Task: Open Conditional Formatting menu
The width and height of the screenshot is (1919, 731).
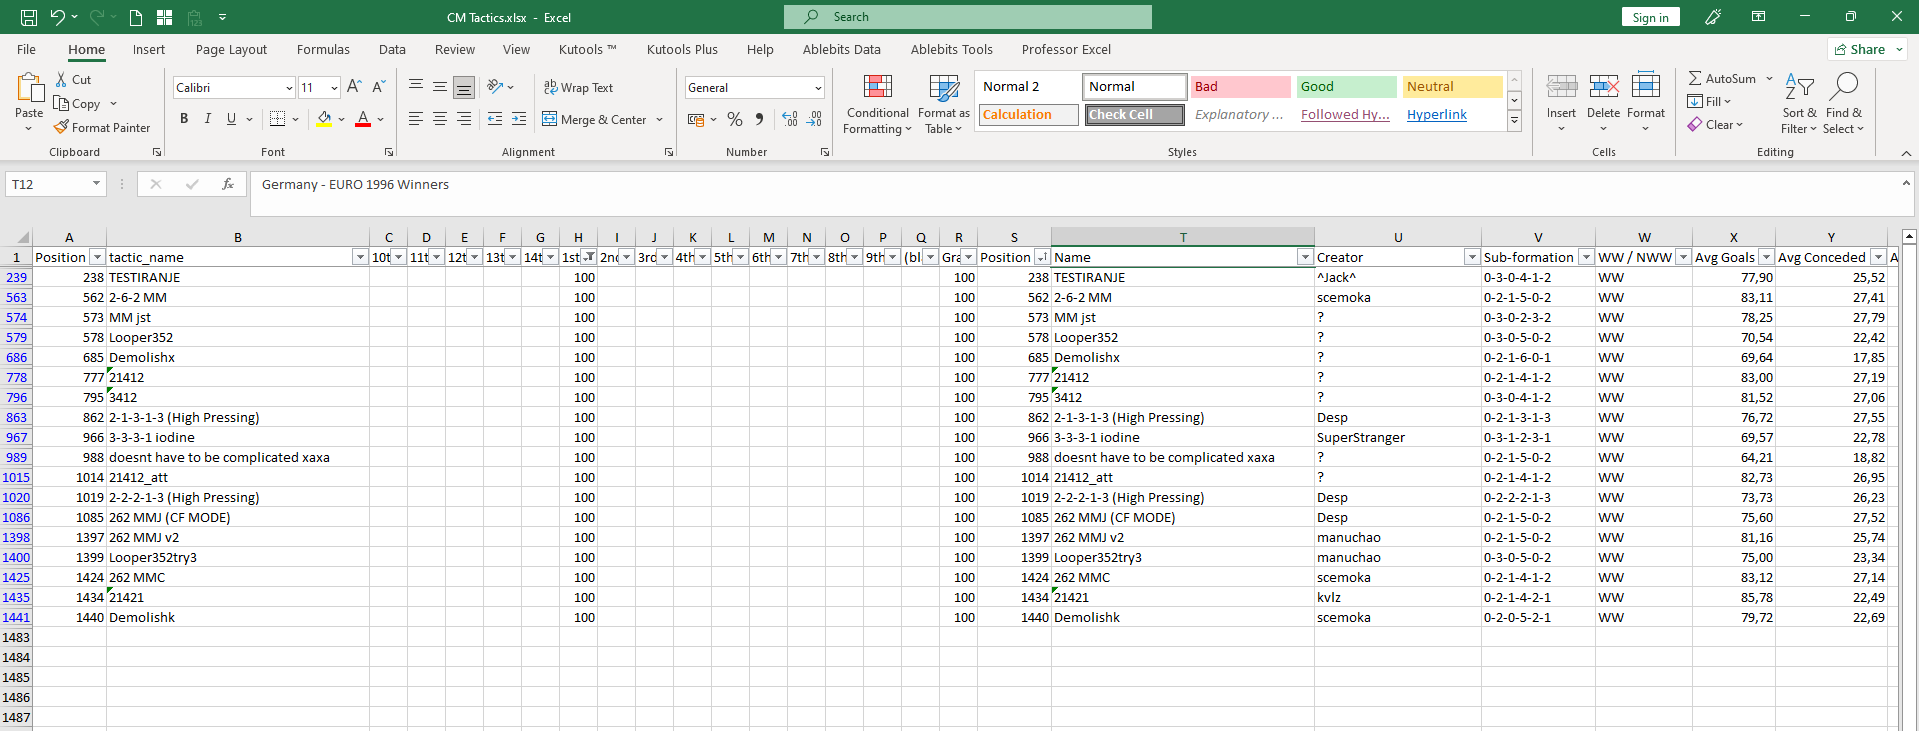Action: tap(878, 104)
